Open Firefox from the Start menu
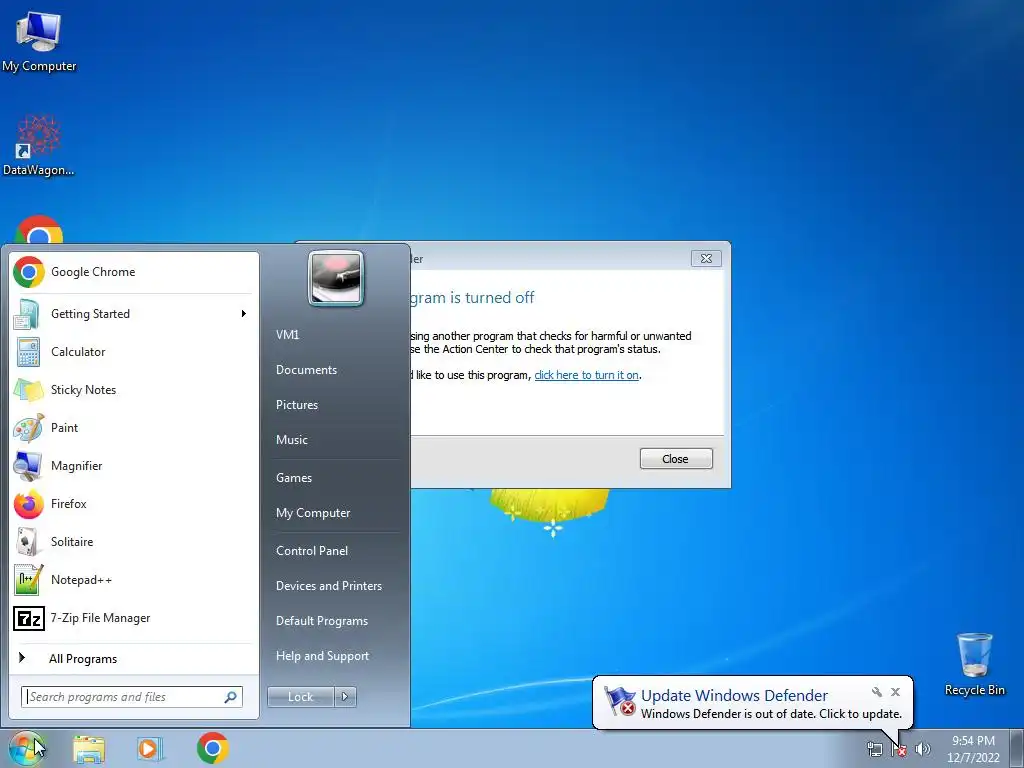This screenshot has width=1024, height=768. coord(135,504)
